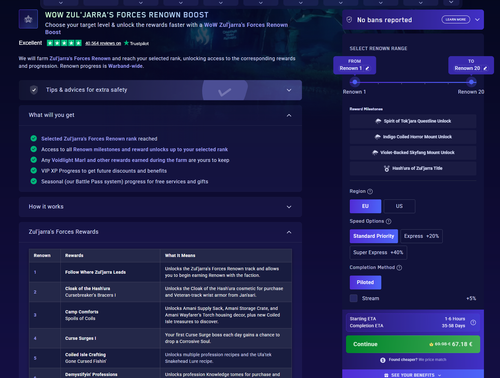
Task: Click the Found cheaper? We price match link
Action: (x=417, y=360)
